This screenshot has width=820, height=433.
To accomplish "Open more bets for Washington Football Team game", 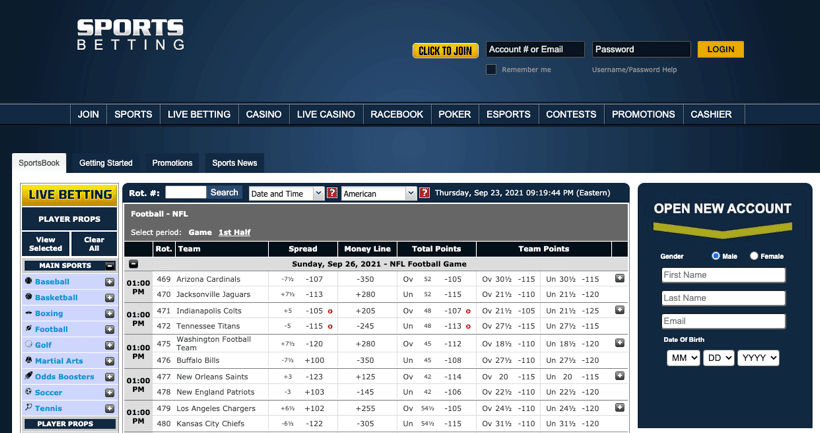I will [x=620, y=343].
